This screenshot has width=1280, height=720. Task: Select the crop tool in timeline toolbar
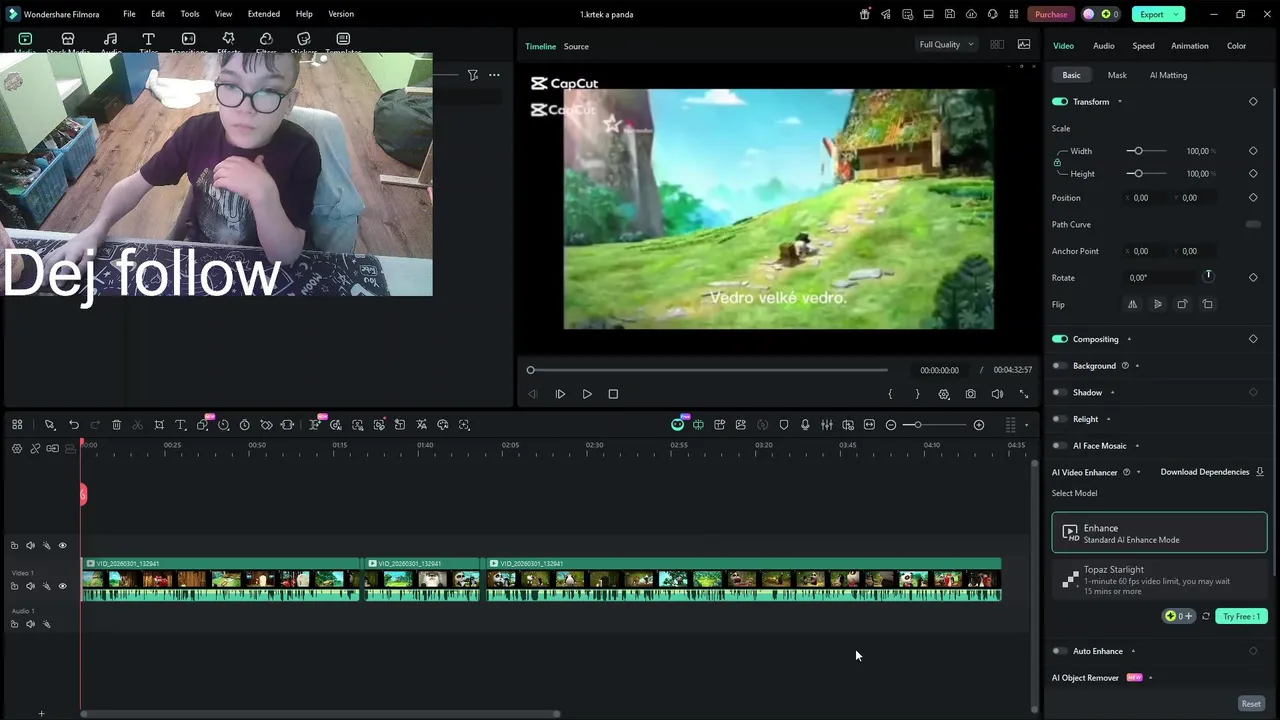[x=159, y=425]
